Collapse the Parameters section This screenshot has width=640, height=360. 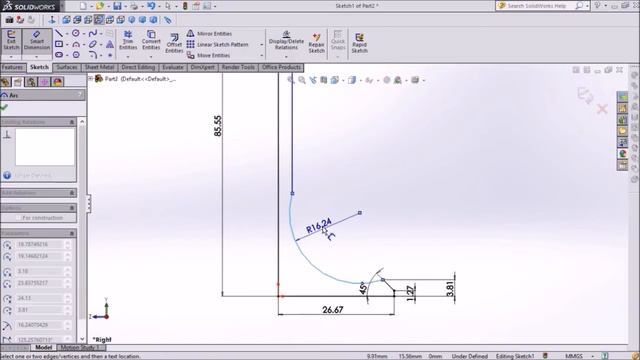[72, 233]
